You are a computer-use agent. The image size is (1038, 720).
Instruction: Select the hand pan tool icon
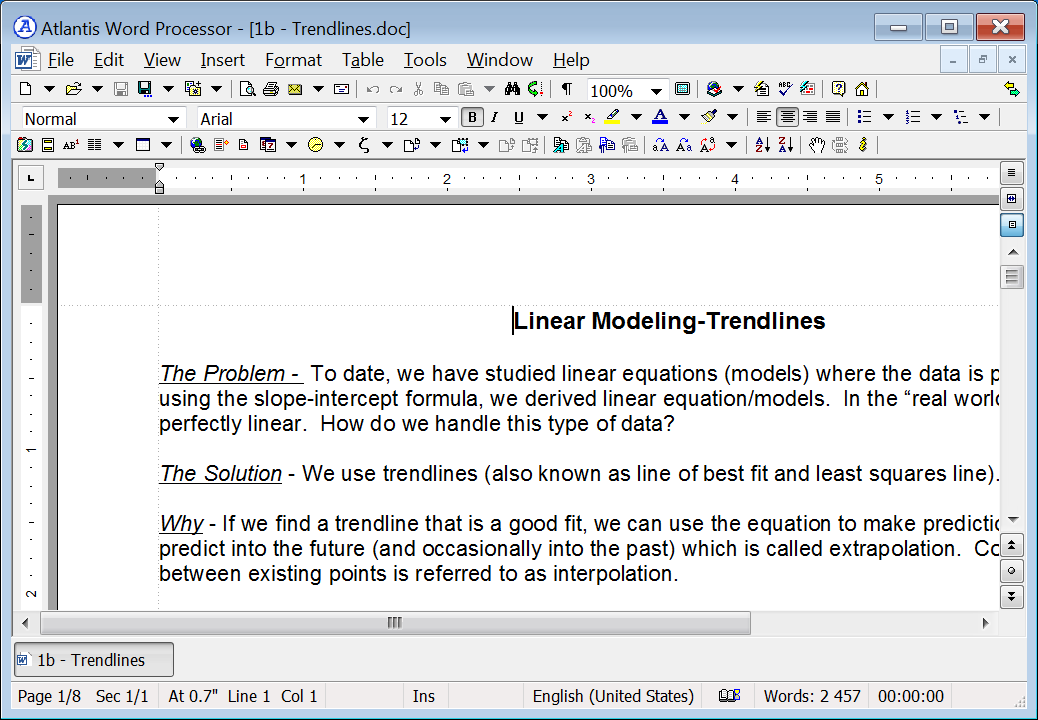pyautogui.click(x=817, y=145)
